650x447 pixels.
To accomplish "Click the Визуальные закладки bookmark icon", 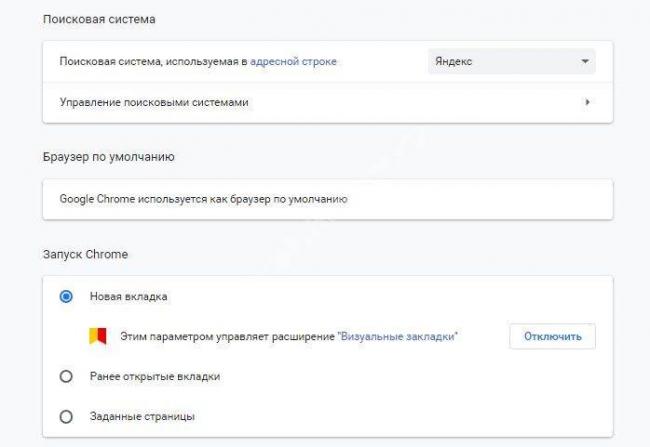I will point(98,336).
